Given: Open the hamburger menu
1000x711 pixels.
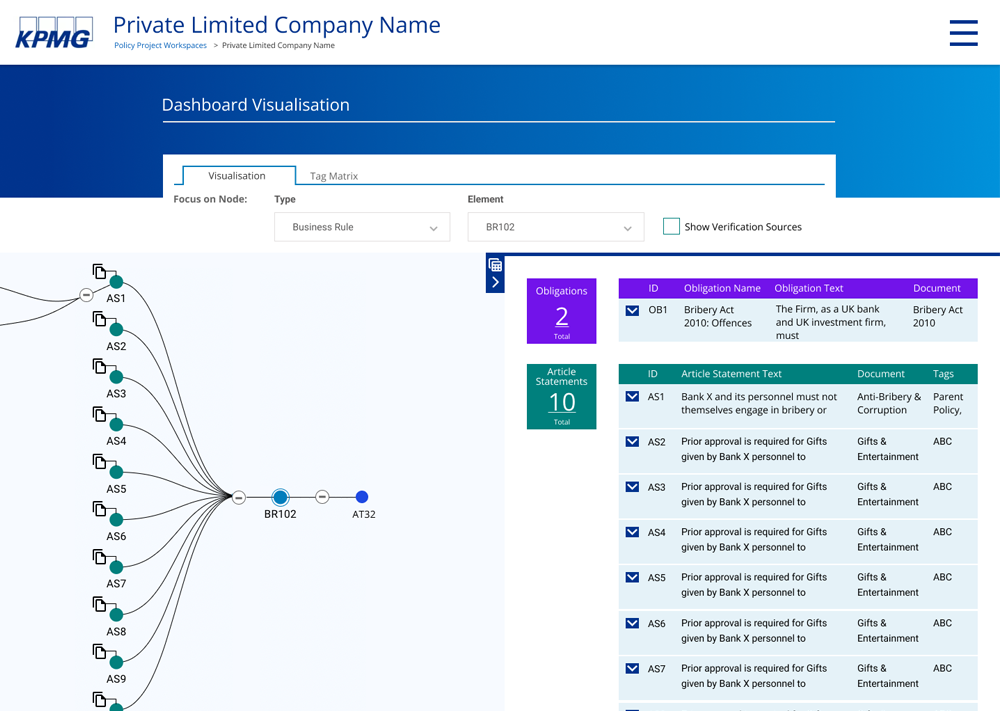Looking at the screenshot, I should click(x=963, y=33).
